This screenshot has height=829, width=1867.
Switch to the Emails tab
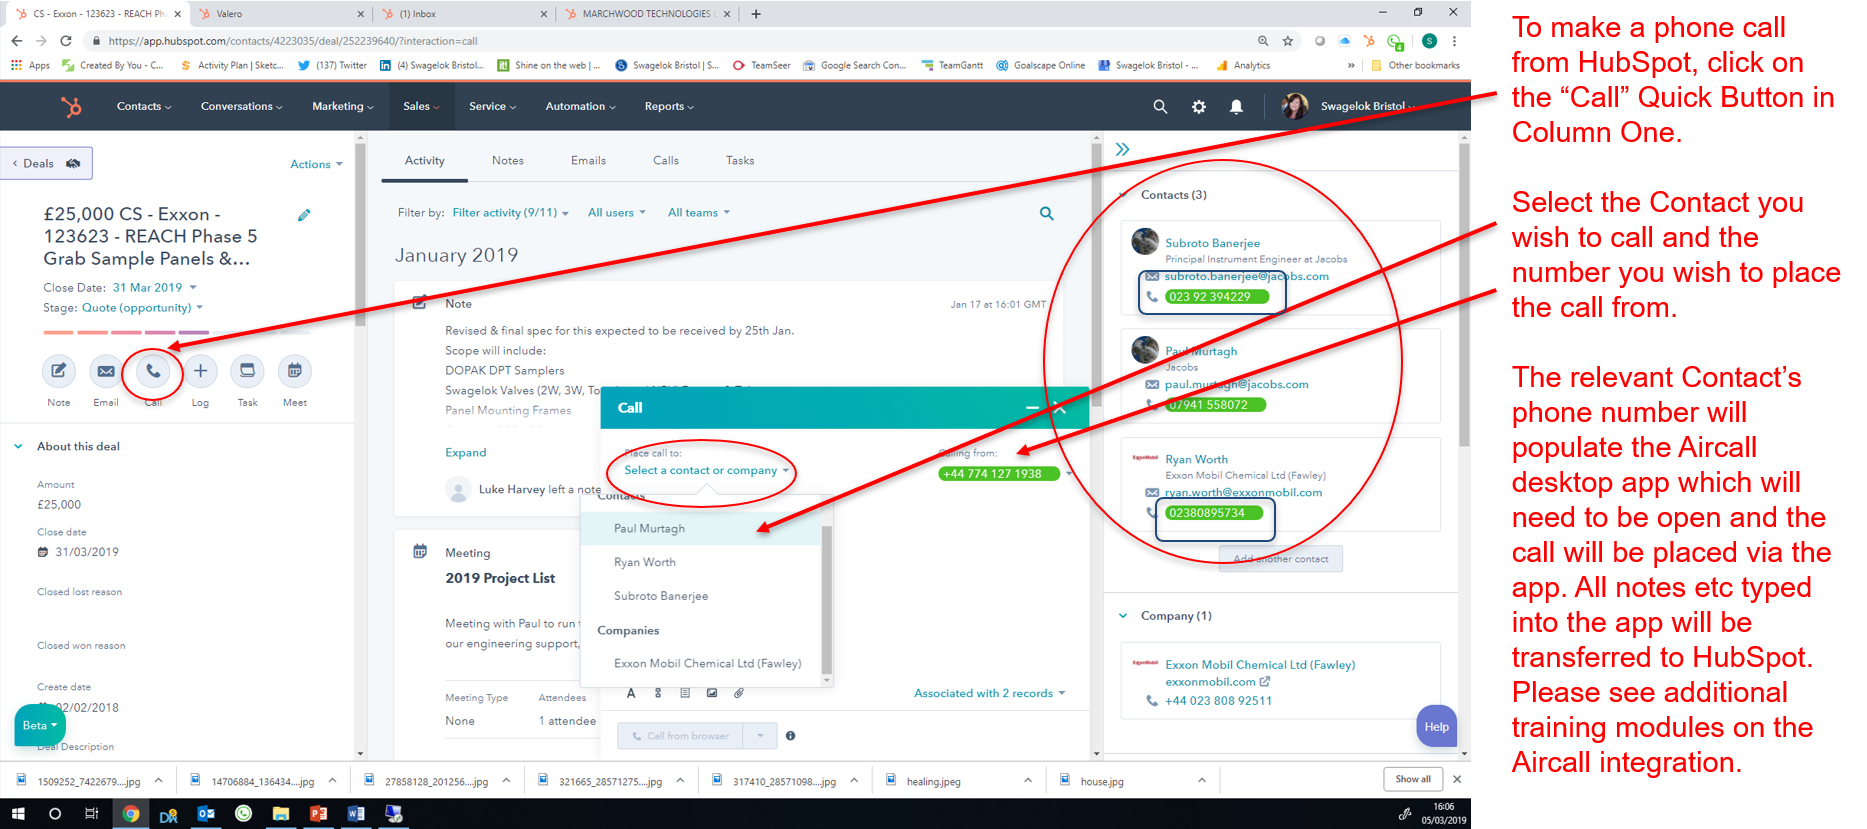tap(588, 160)
